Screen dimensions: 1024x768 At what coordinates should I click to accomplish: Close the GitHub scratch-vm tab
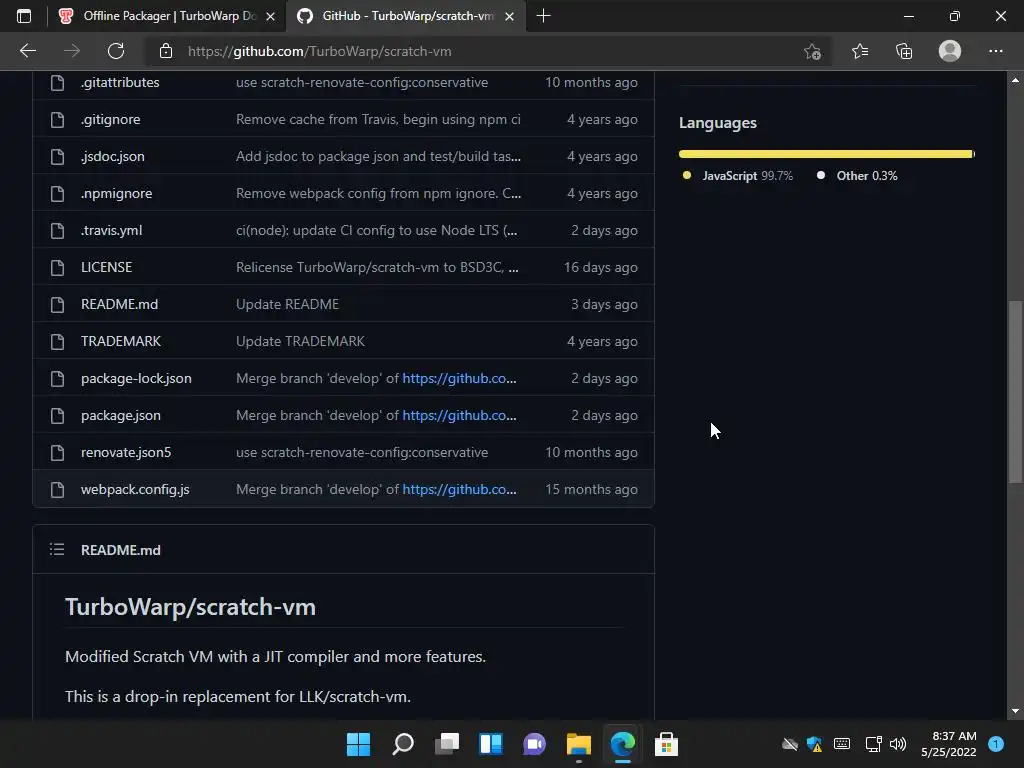tap(509, 16)
